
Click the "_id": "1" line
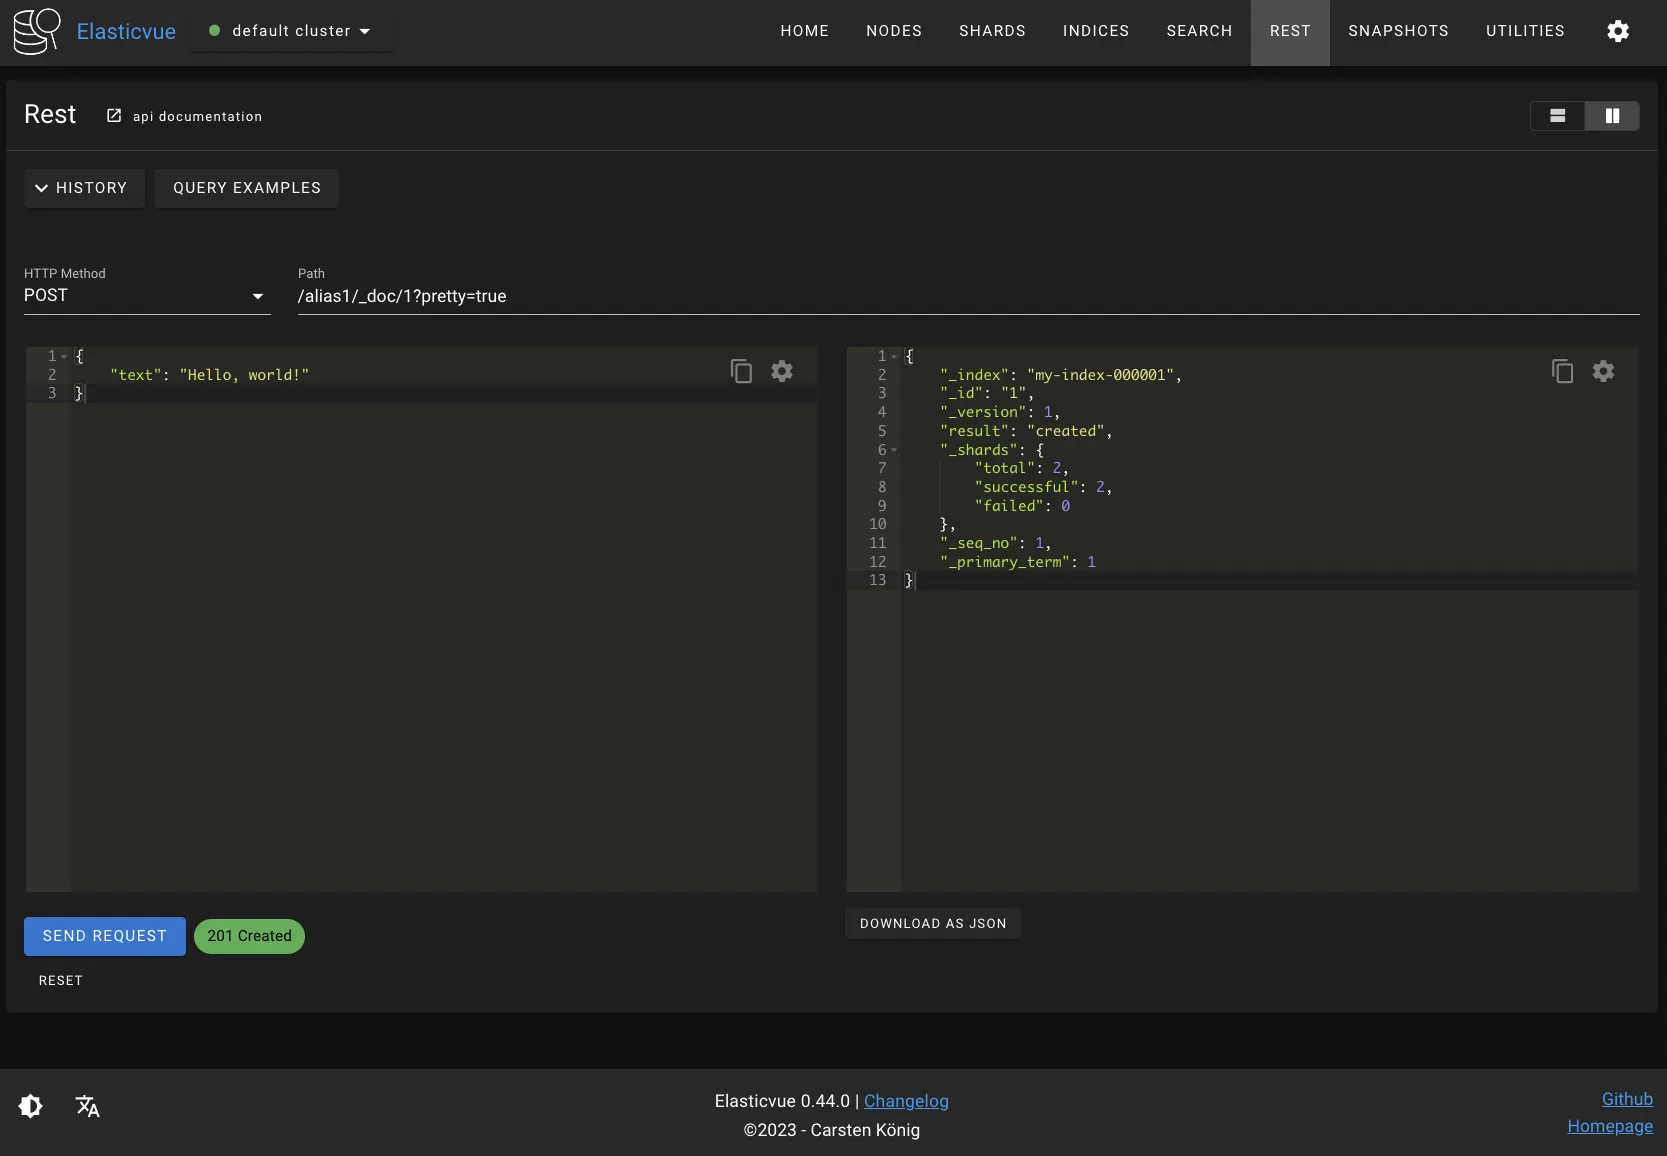(x=986, y=393)
